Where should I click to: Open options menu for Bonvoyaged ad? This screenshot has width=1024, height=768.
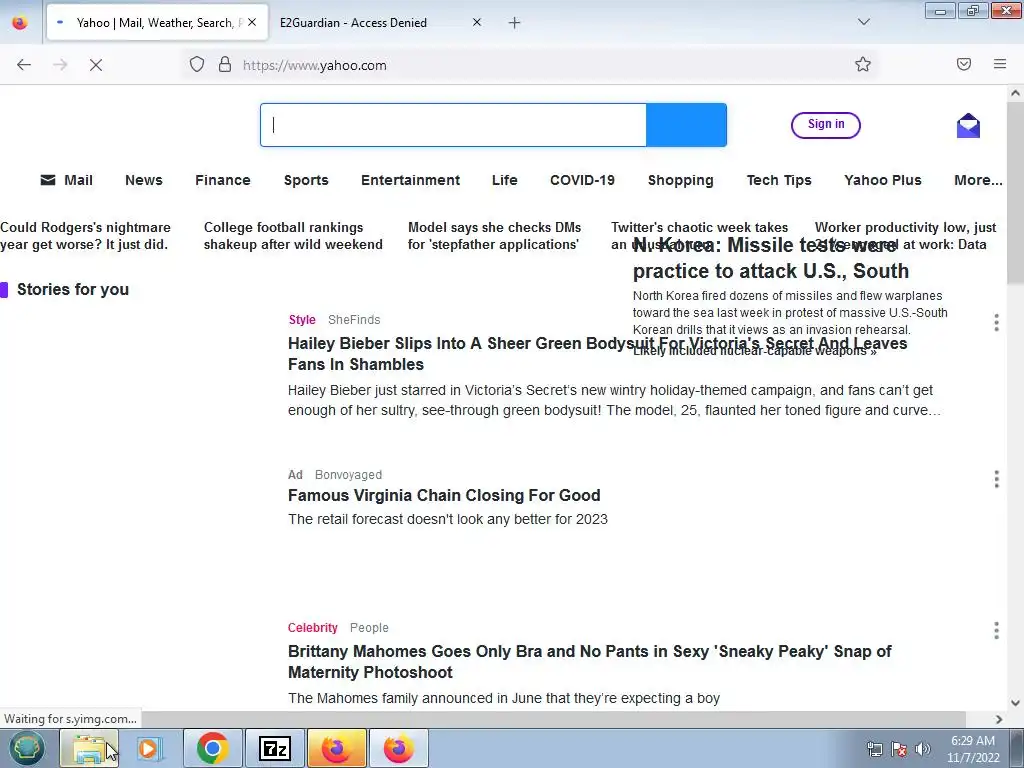(x=996, y=479)
